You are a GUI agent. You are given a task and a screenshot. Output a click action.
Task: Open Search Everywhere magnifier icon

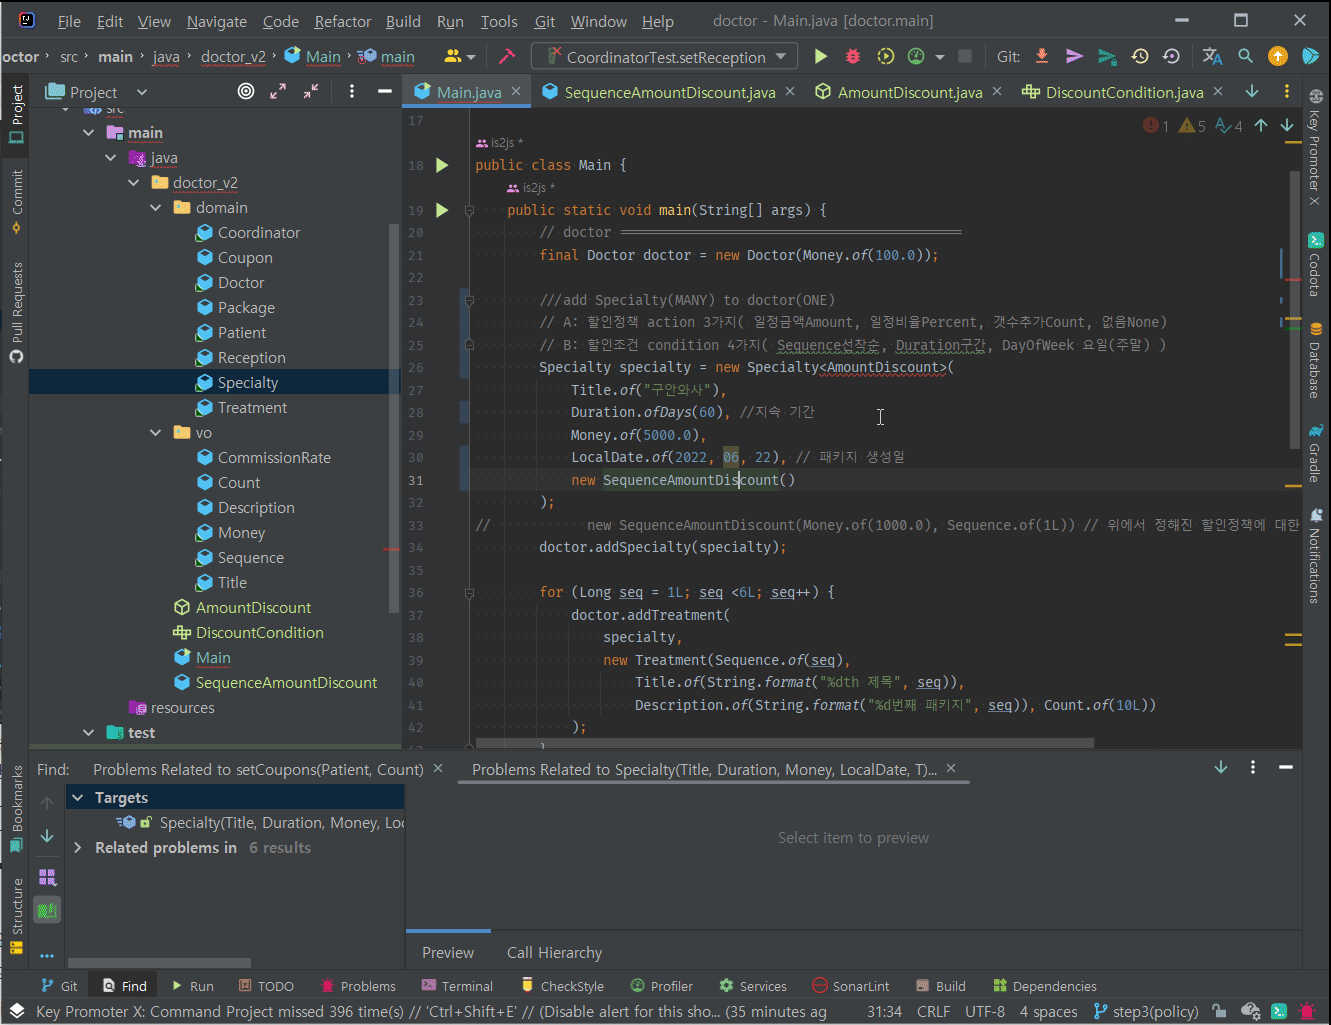1245,57
